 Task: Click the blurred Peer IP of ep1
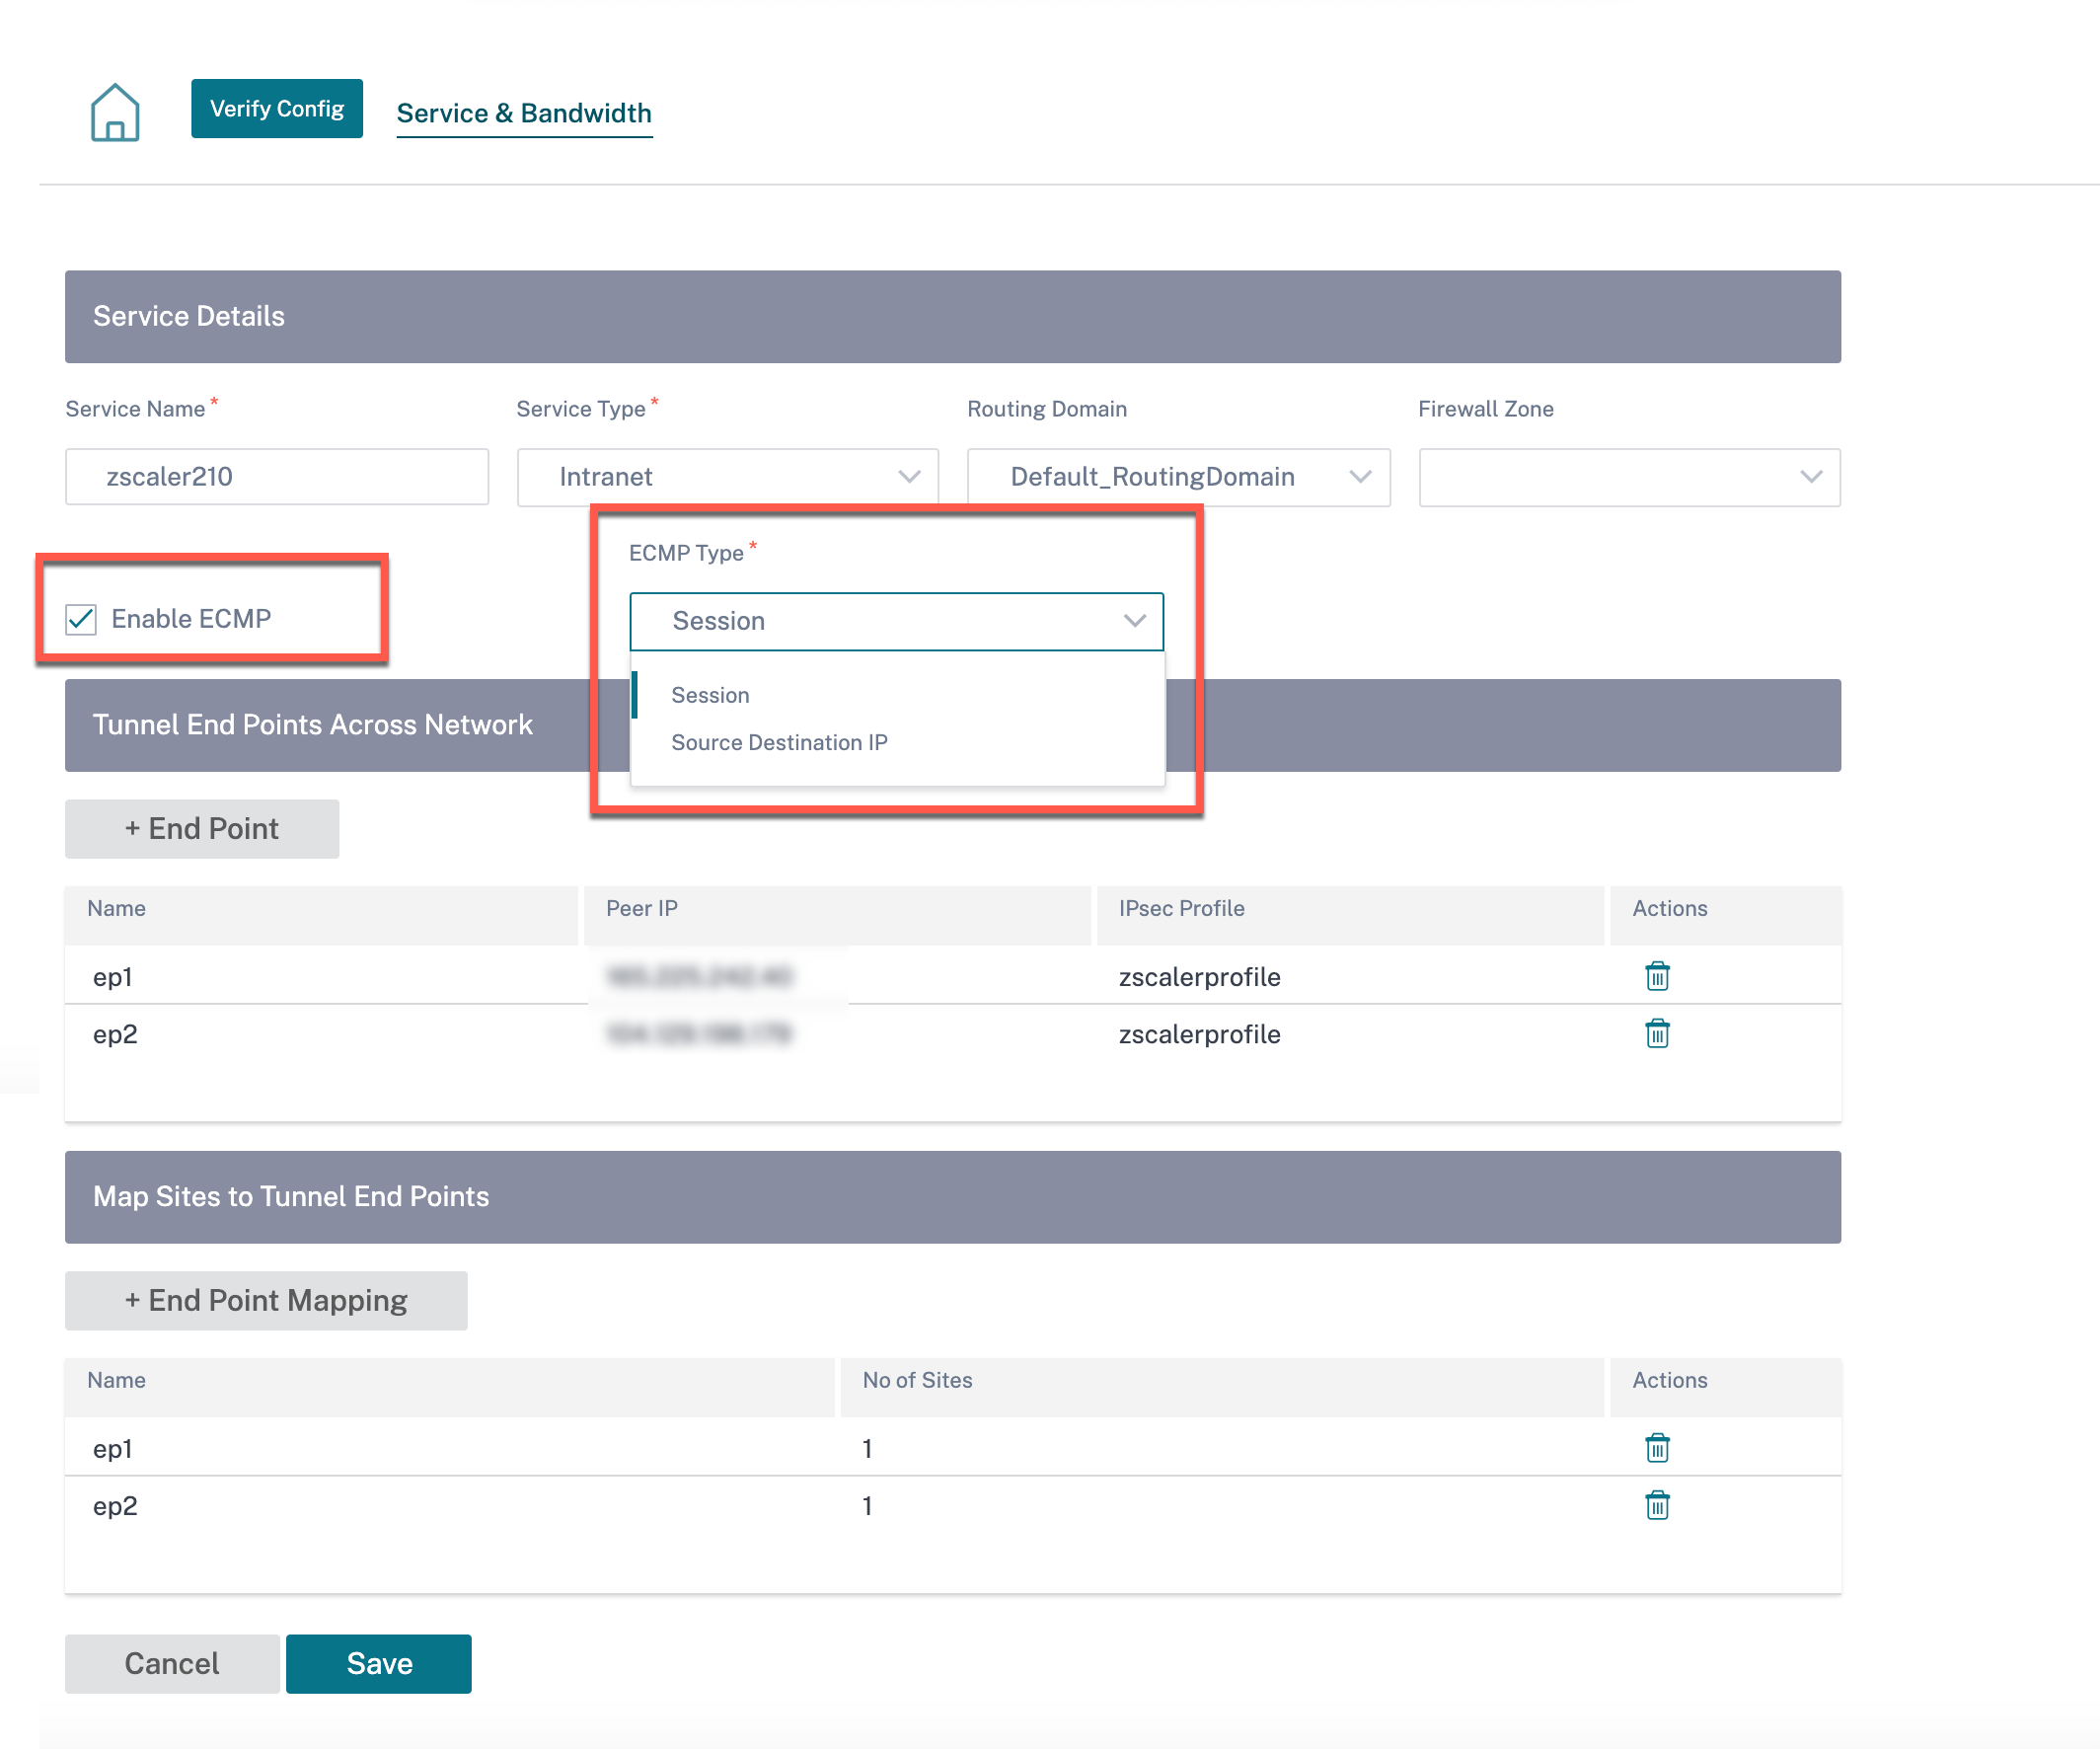point(699,975)
